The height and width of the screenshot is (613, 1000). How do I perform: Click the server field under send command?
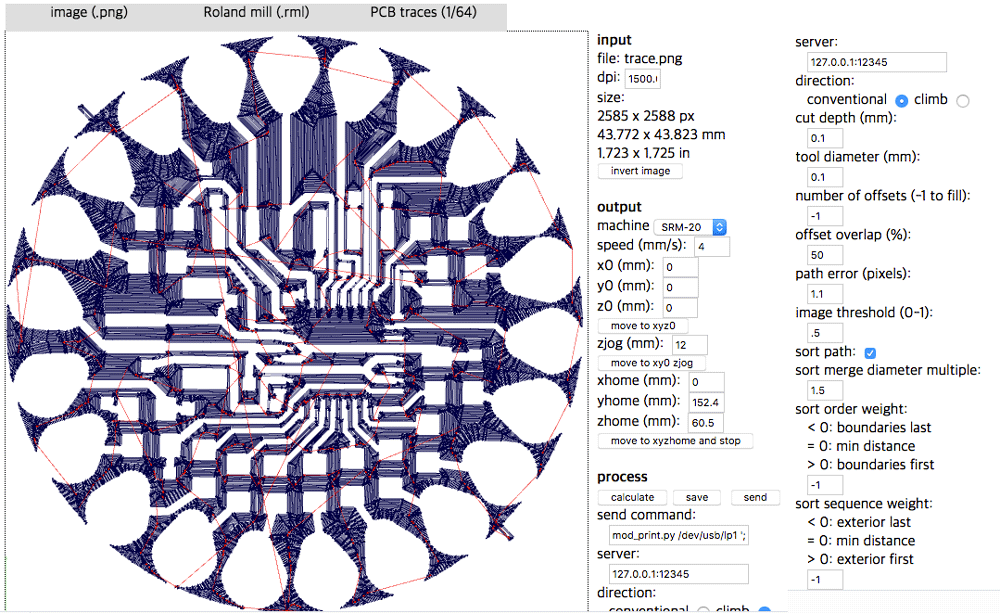pyautogui.click(x=679, y=574)
